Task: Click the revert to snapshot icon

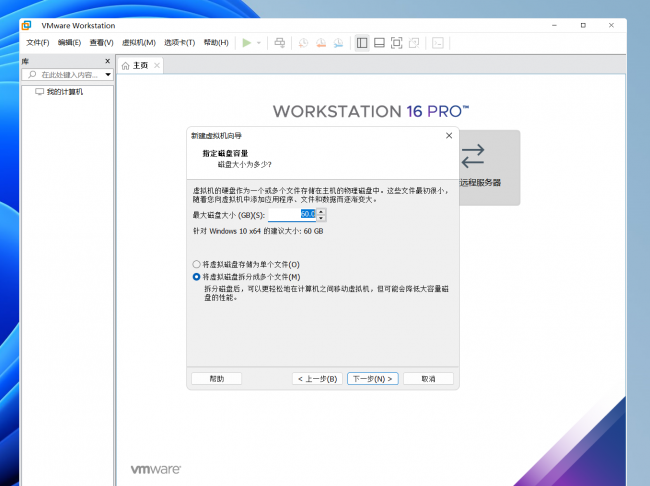Action: [321, 43]
